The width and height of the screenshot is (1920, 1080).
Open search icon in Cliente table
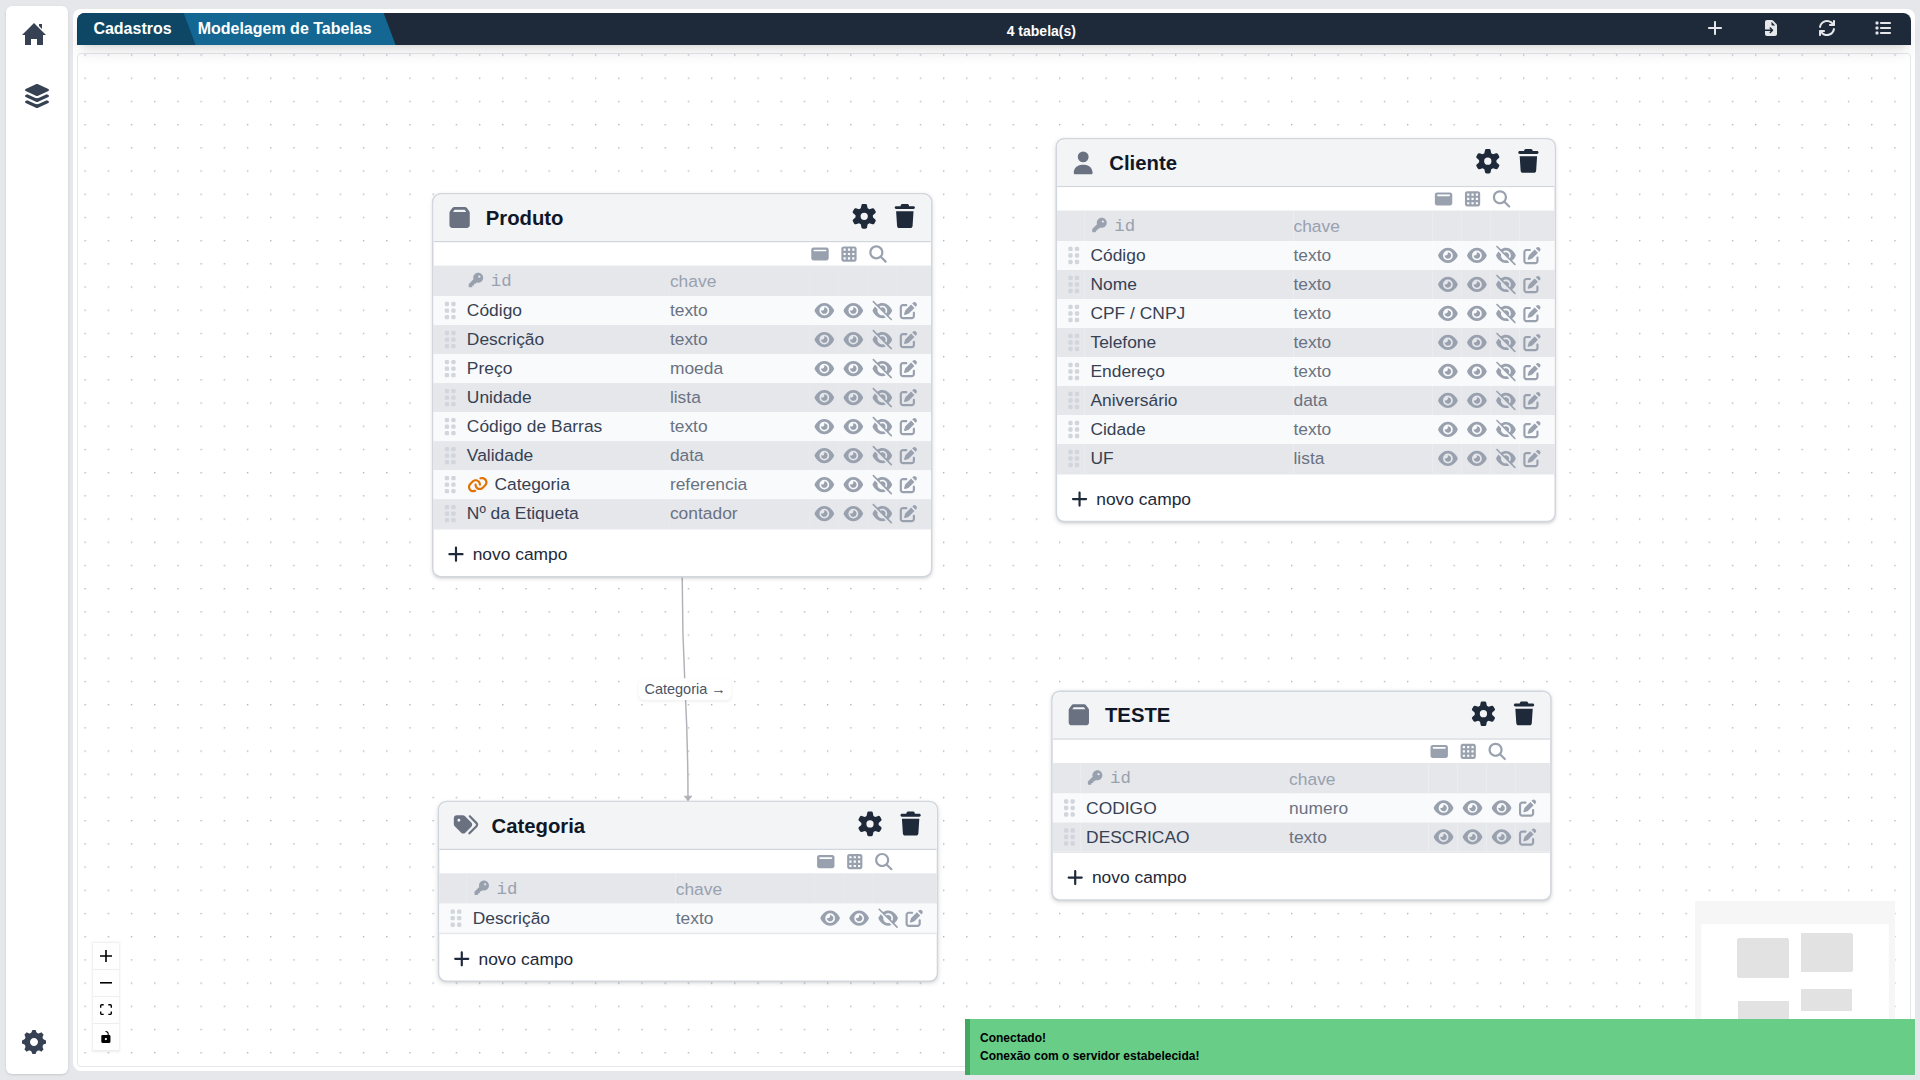coord(1501,199)
